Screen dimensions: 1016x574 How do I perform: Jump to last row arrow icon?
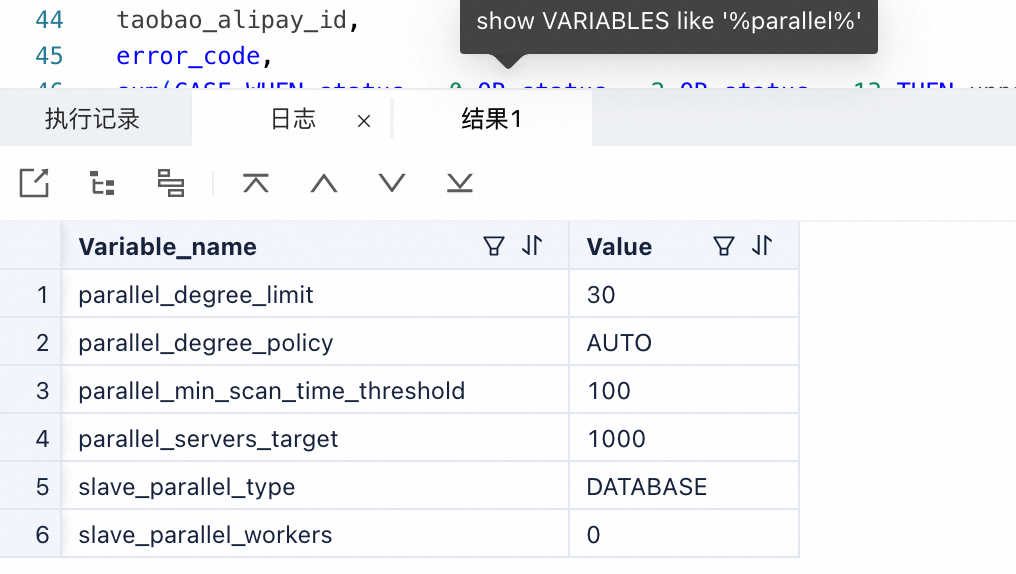(x=459, y=183)
